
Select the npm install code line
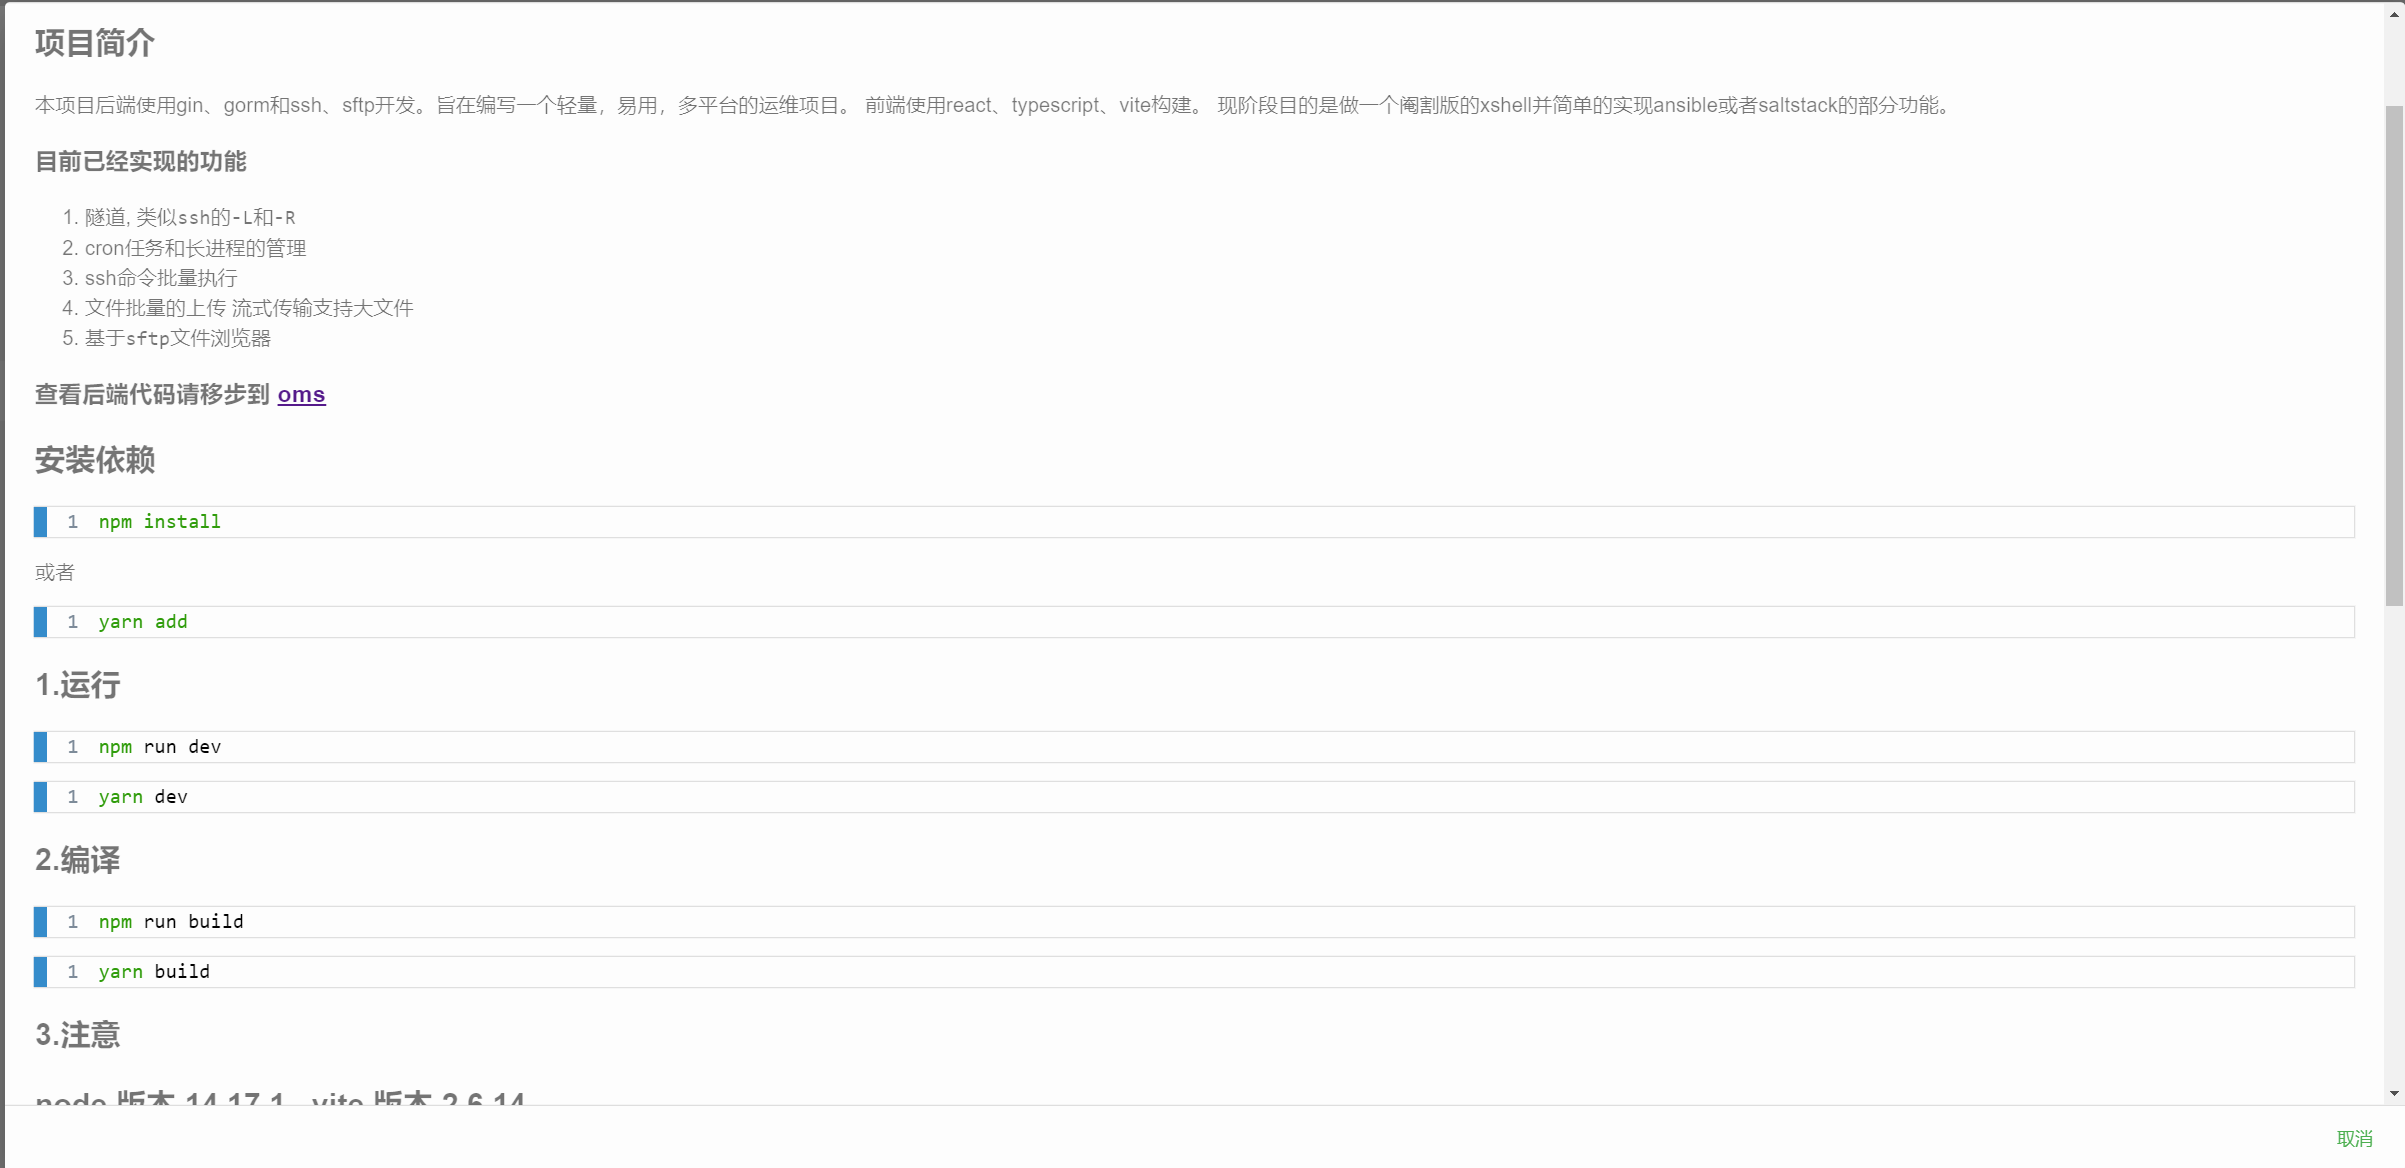click(x=159, y=521)
